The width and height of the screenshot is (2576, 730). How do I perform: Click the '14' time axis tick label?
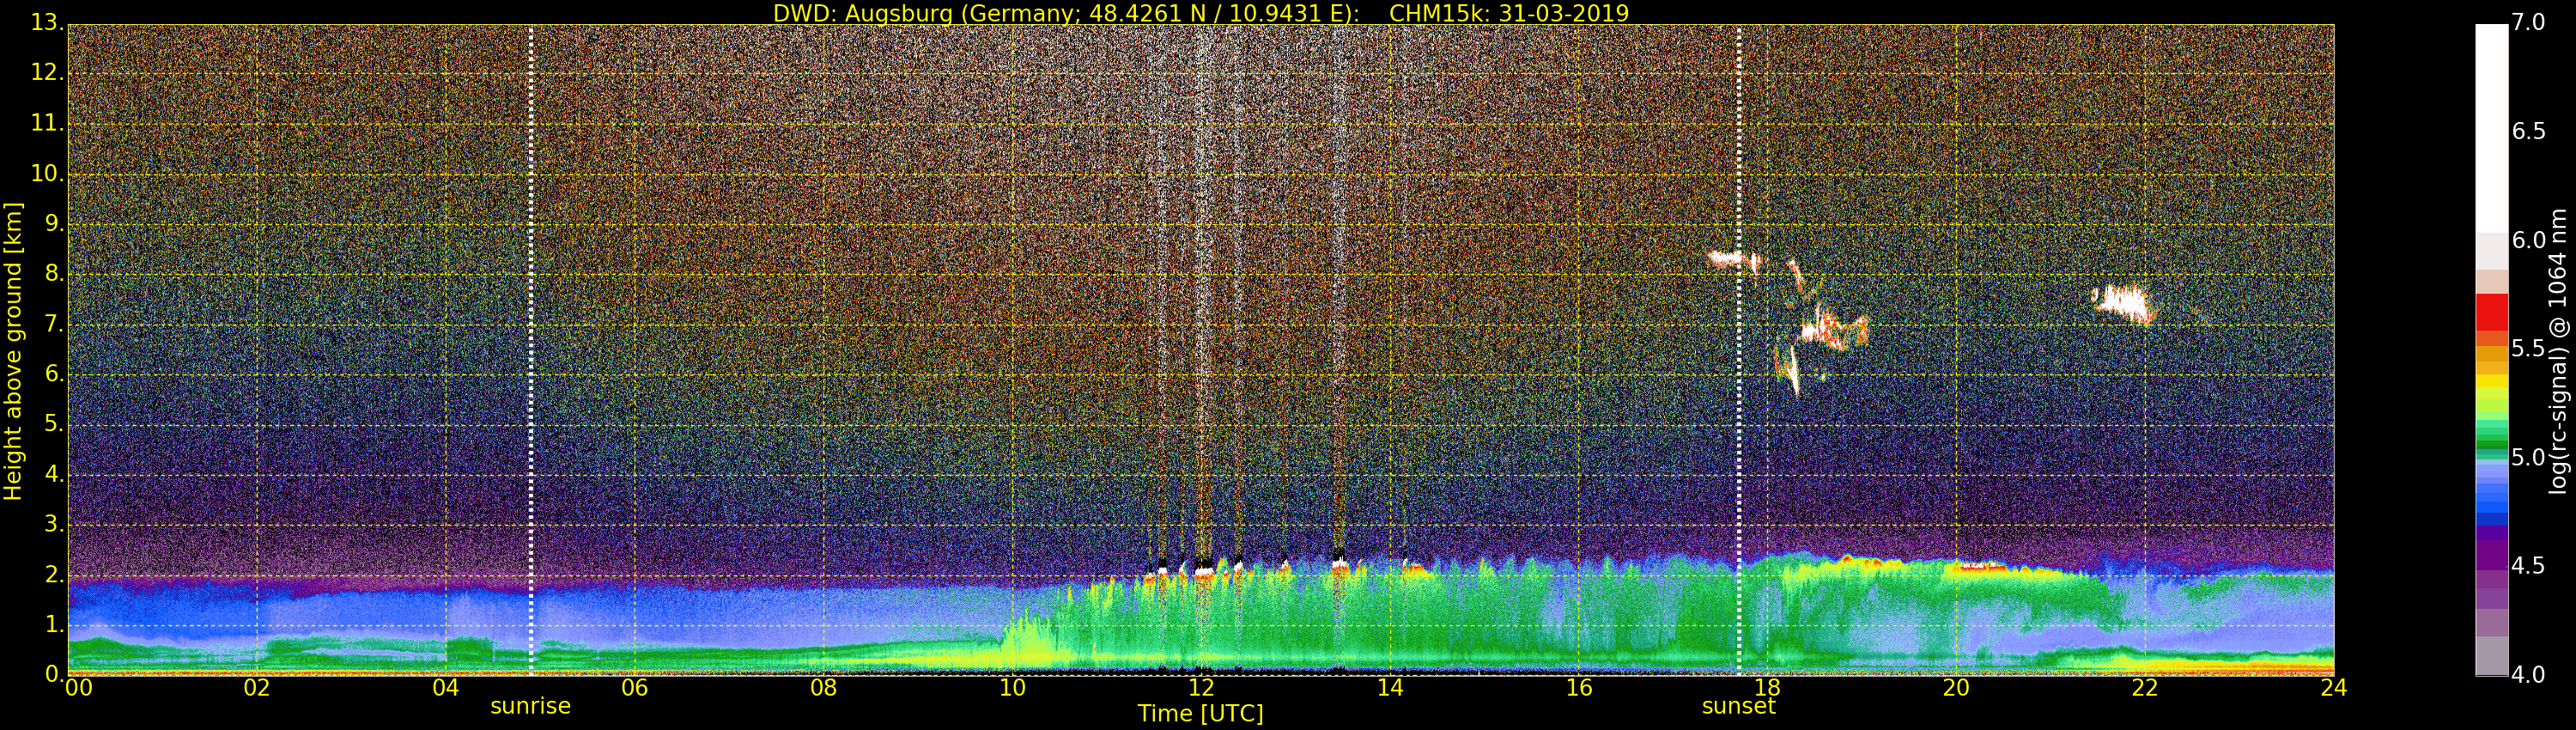[1390, 687]
